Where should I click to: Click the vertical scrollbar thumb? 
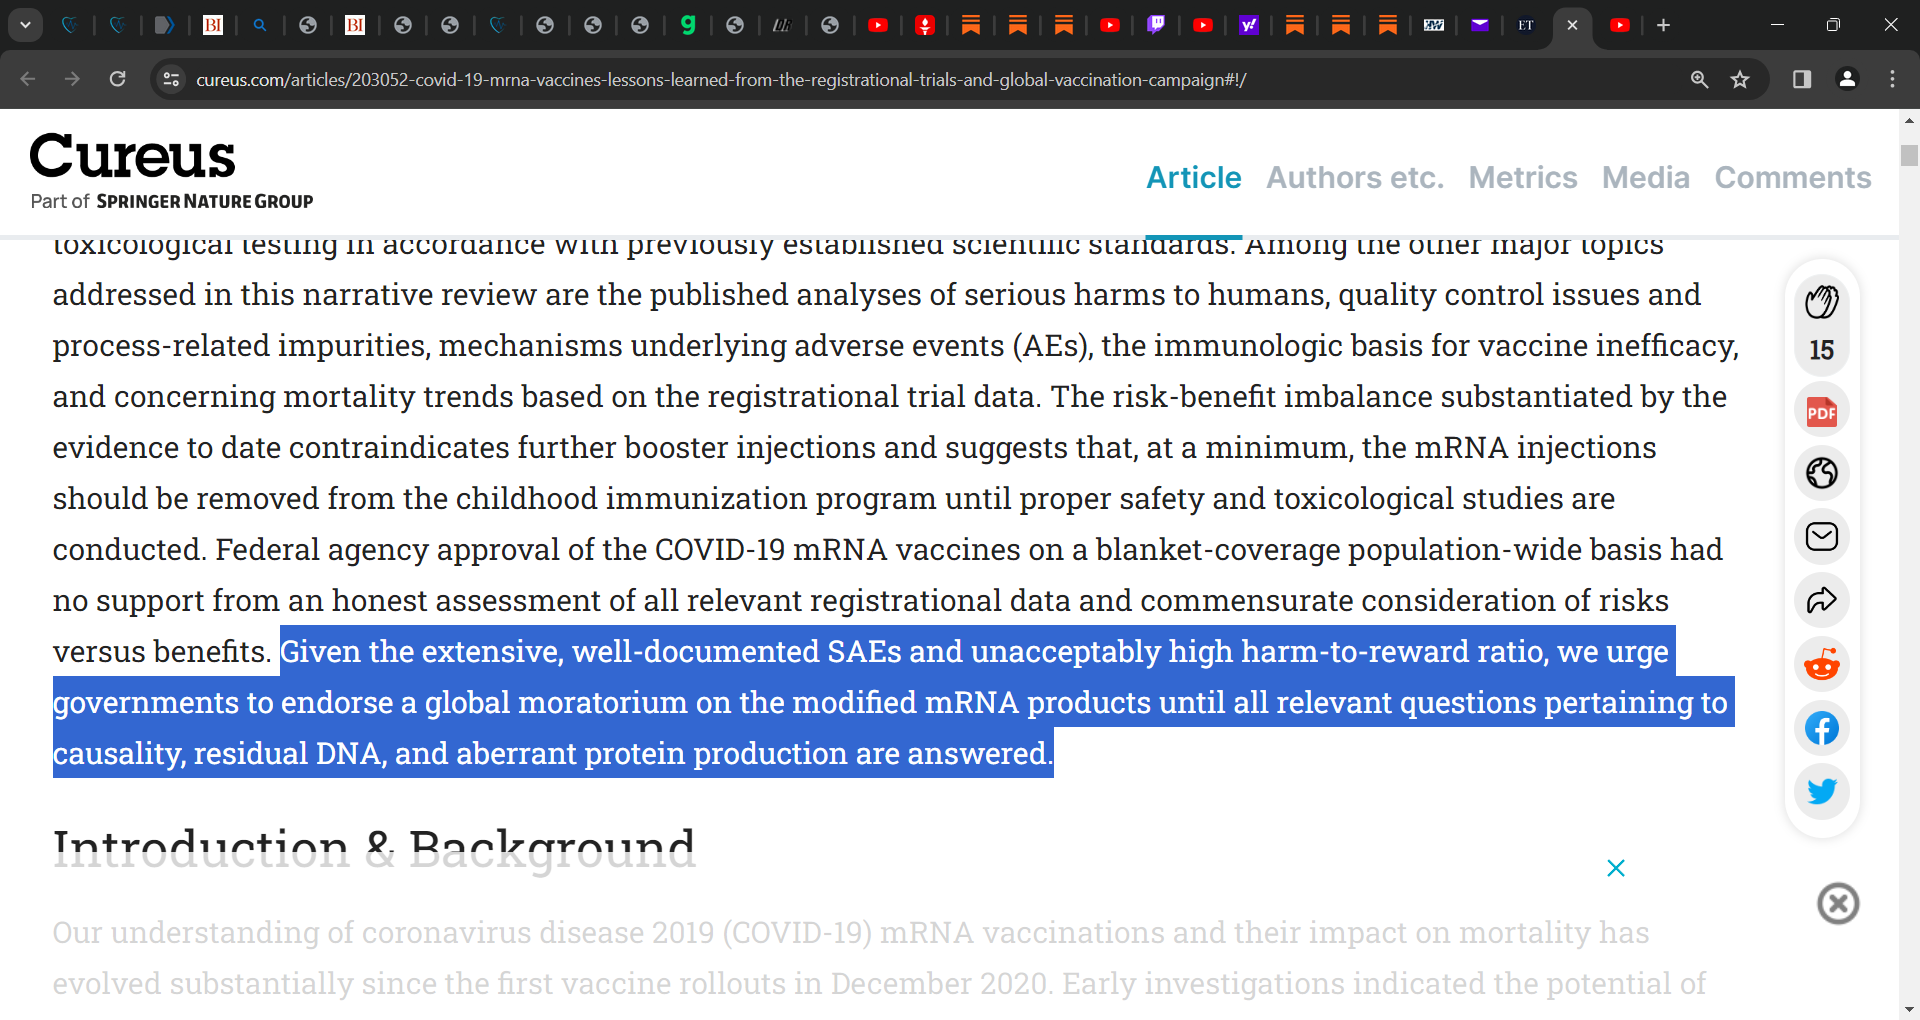[1909, 156]
